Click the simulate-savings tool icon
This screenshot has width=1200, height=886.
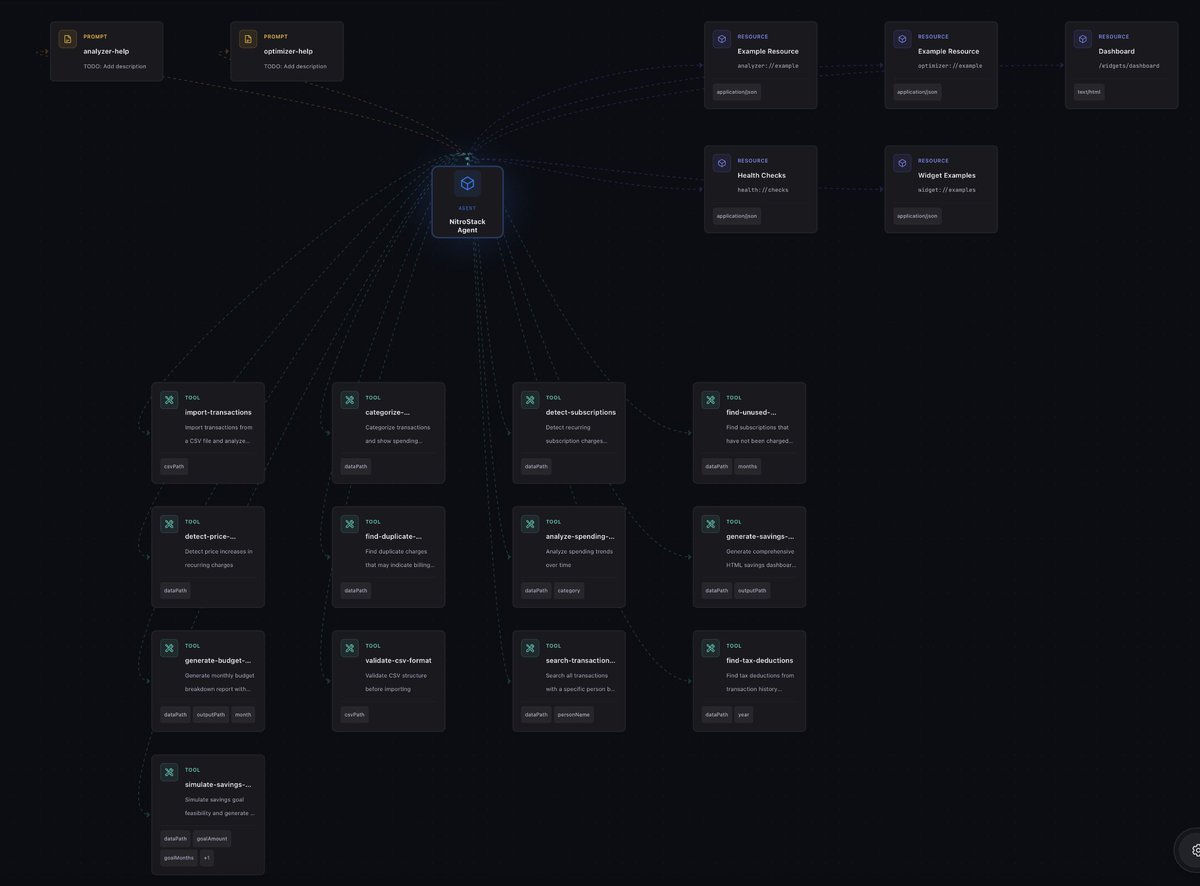click(169, 772)
